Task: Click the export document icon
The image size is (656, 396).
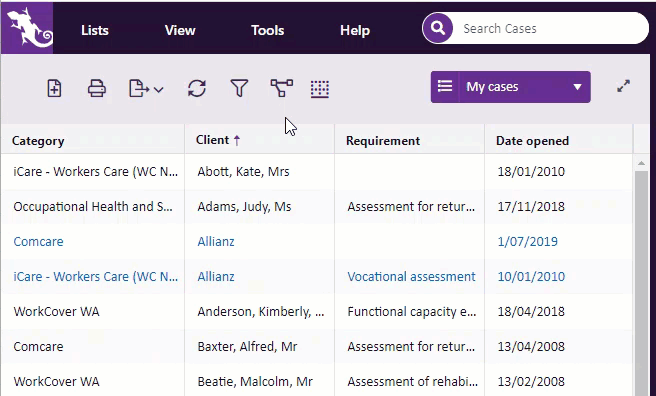Action: pos(138,88)
